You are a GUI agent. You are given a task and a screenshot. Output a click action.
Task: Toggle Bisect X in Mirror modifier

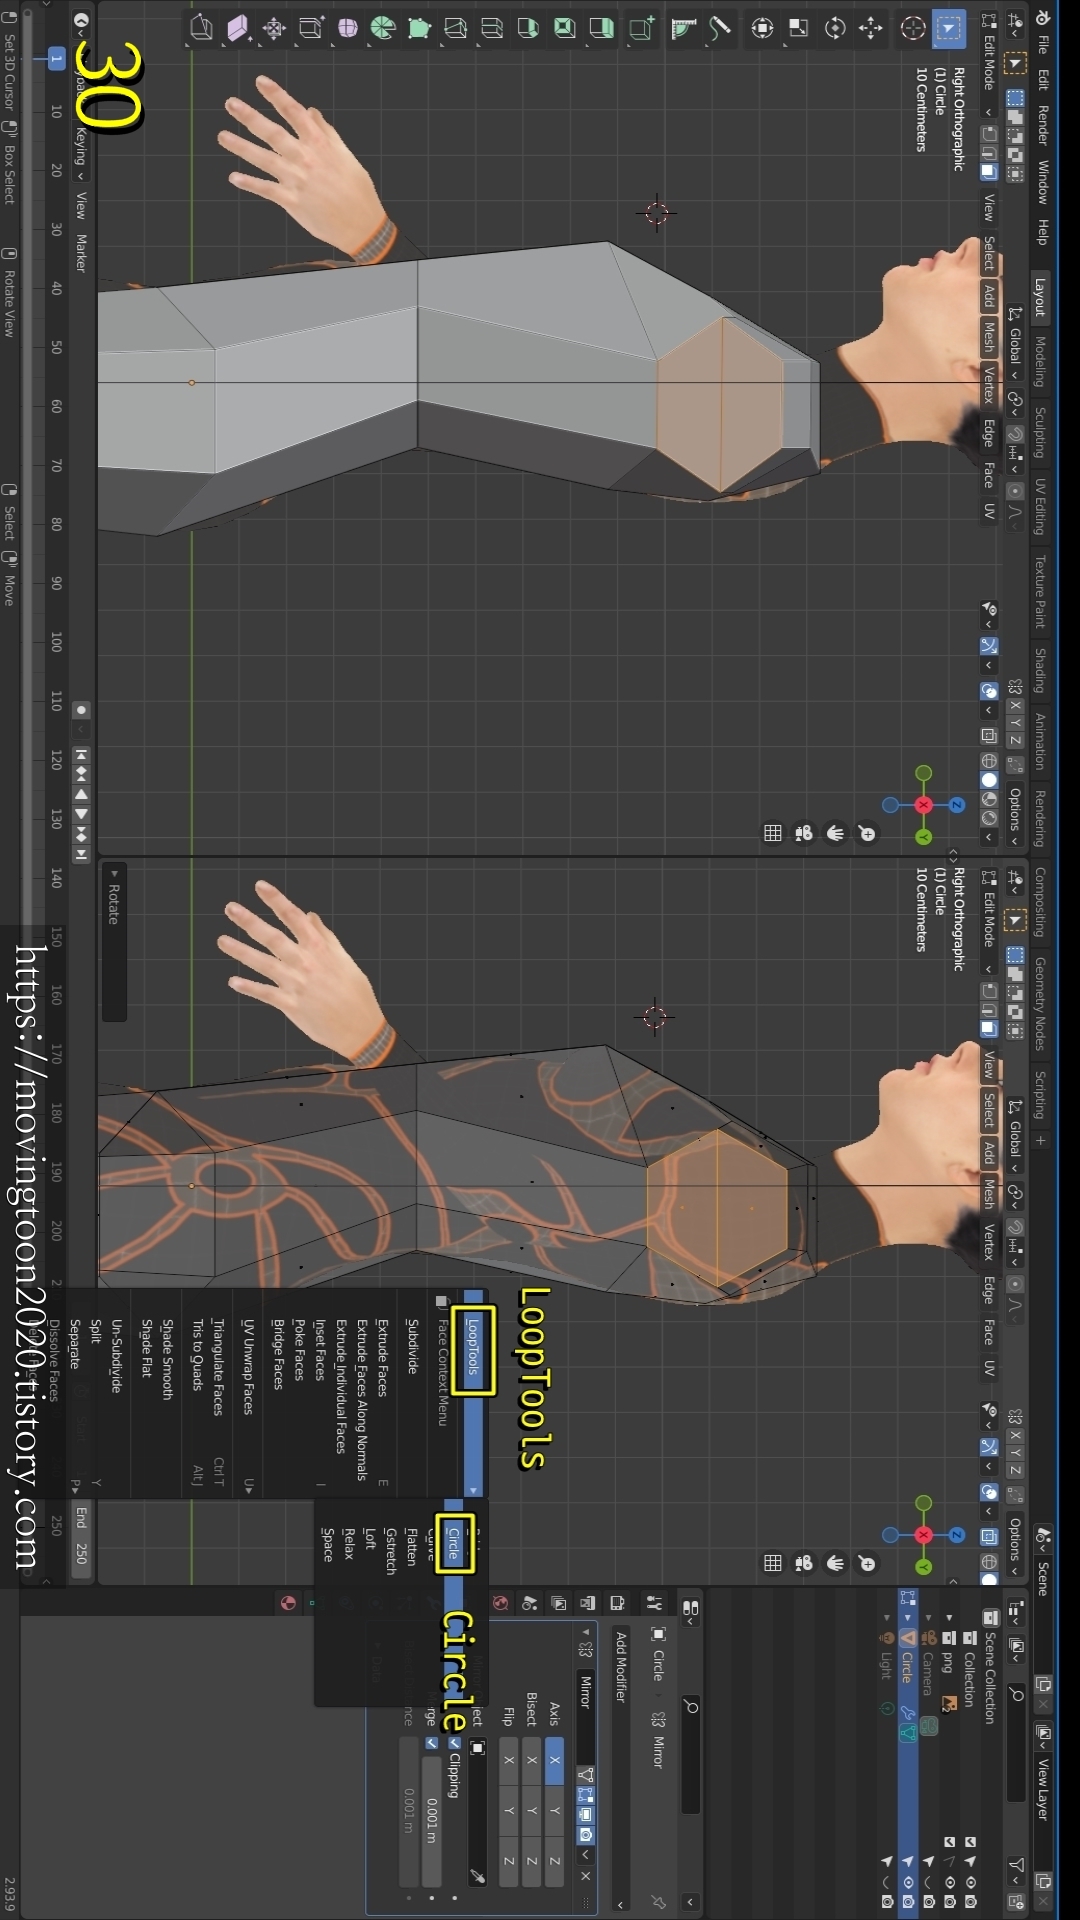[x=532, y=1760]
